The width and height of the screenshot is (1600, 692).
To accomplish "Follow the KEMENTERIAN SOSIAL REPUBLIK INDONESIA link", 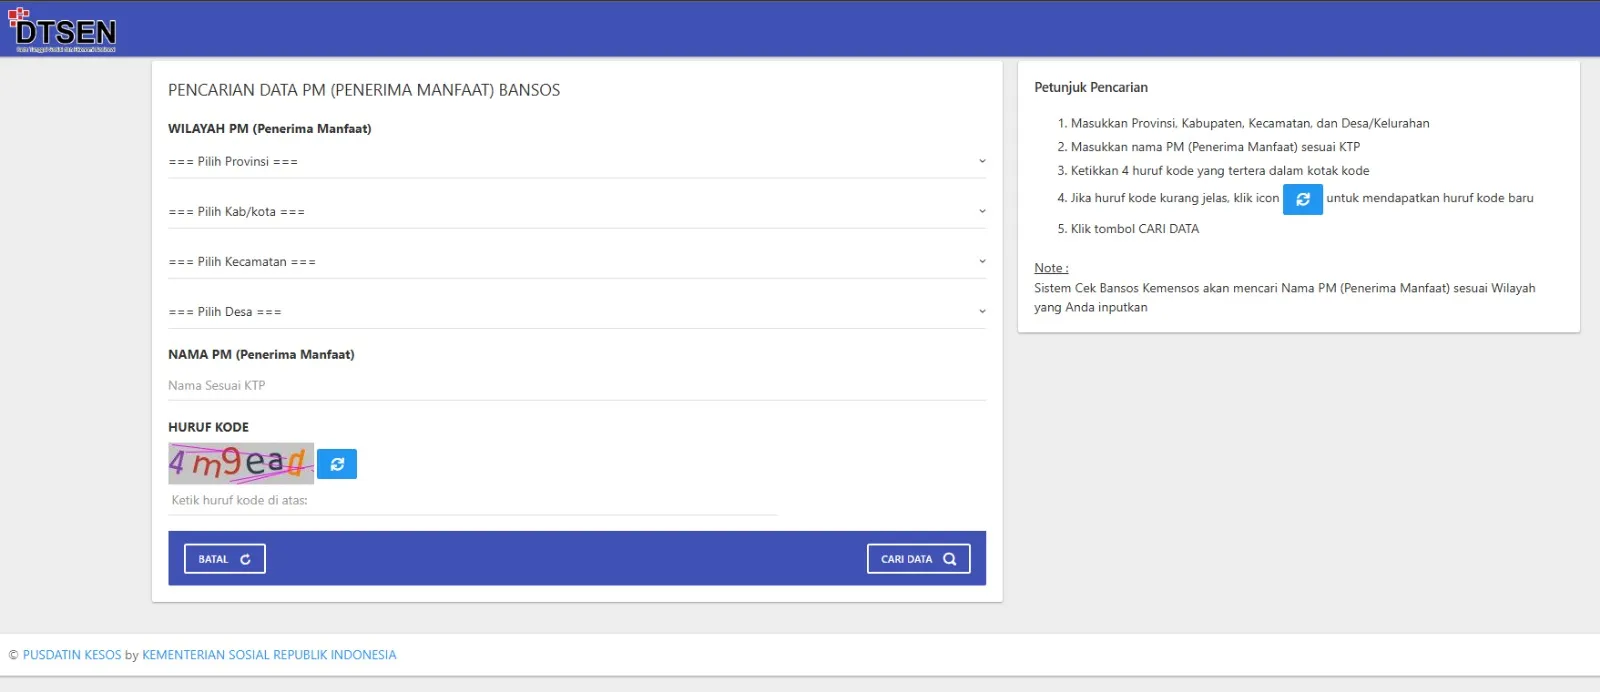I will pos(269,655).
